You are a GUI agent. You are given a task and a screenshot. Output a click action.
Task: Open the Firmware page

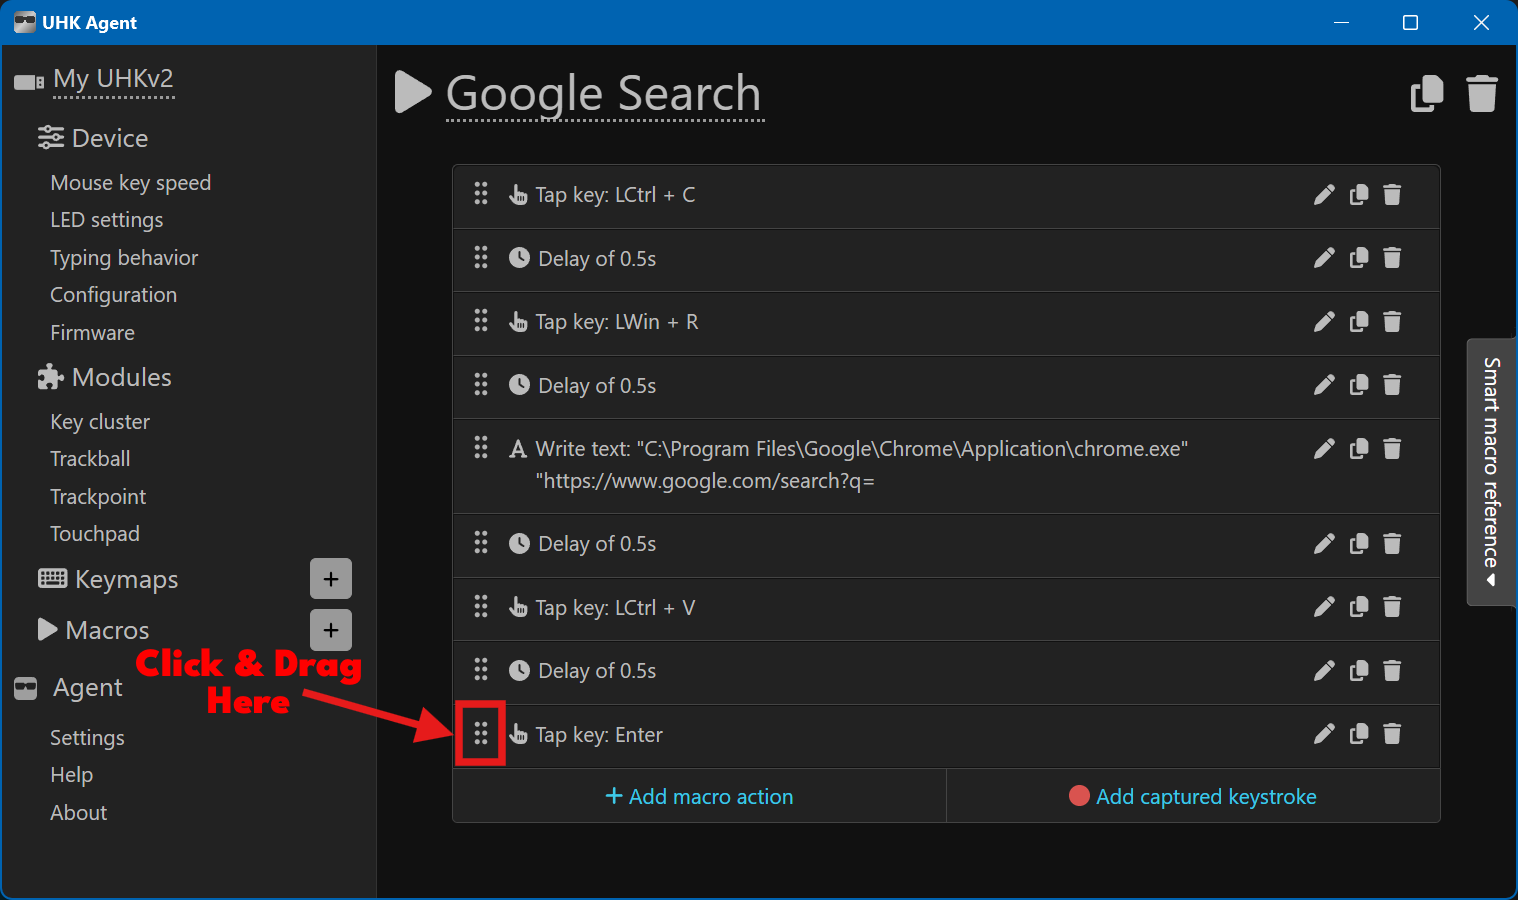(93, 333)
